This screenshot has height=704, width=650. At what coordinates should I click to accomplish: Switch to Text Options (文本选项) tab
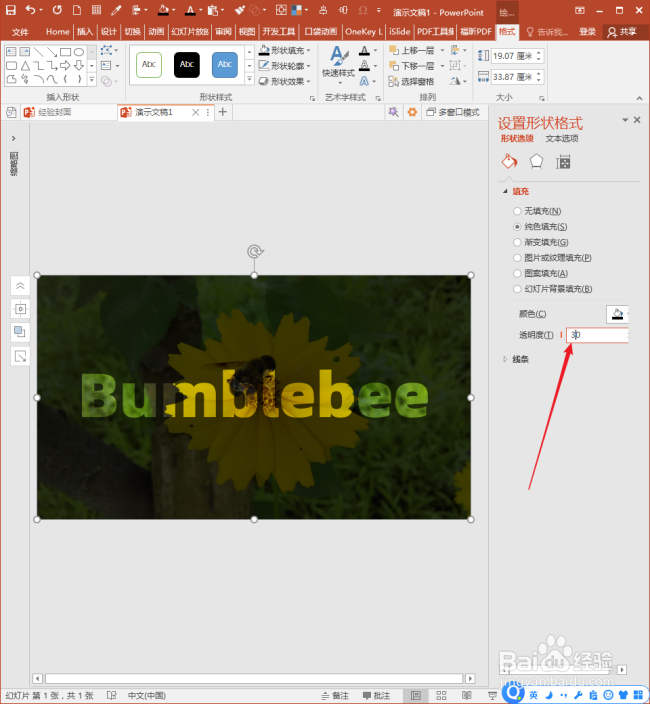562,138
